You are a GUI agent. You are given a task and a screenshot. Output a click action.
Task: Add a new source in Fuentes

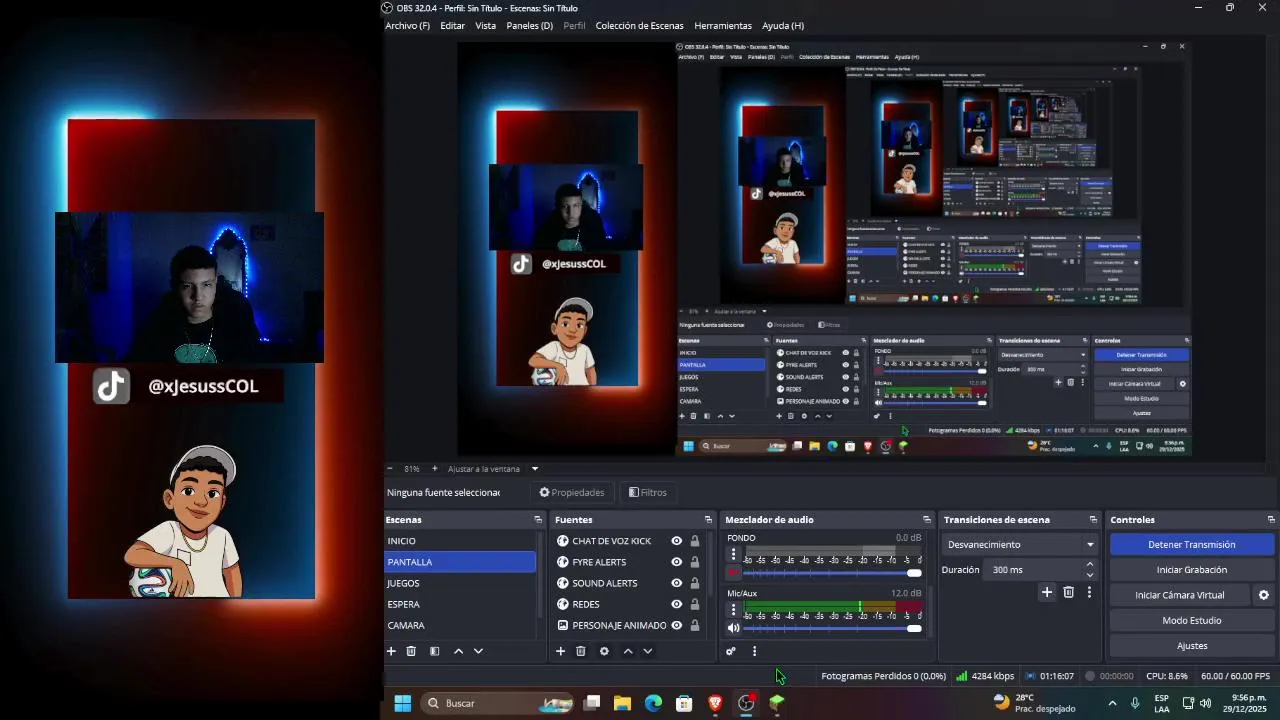coord(560,651)
